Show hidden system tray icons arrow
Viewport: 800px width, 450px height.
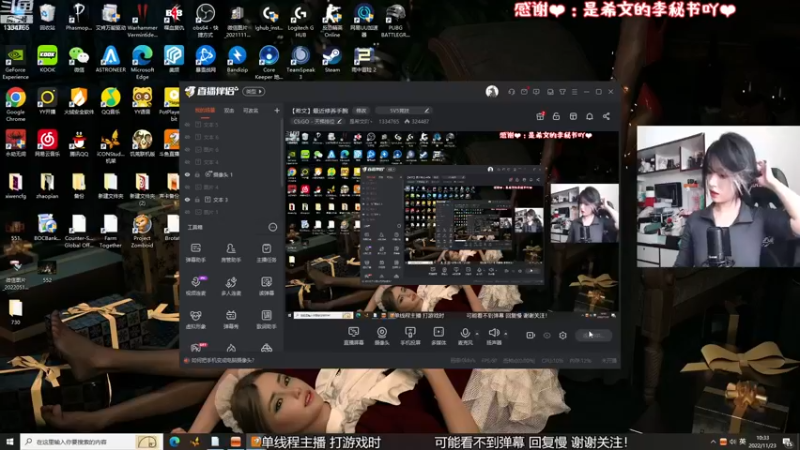713,441
